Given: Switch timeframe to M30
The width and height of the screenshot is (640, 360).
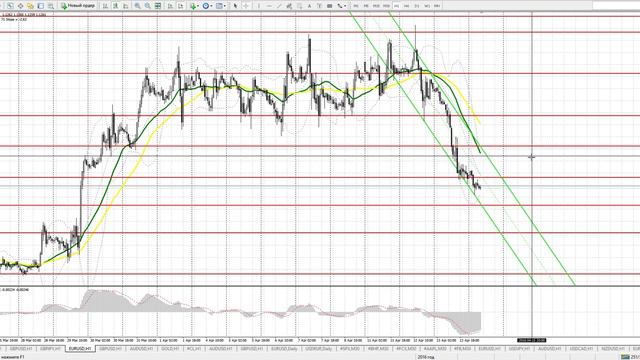Looking at the screenshot, I should tap(387, 6).
